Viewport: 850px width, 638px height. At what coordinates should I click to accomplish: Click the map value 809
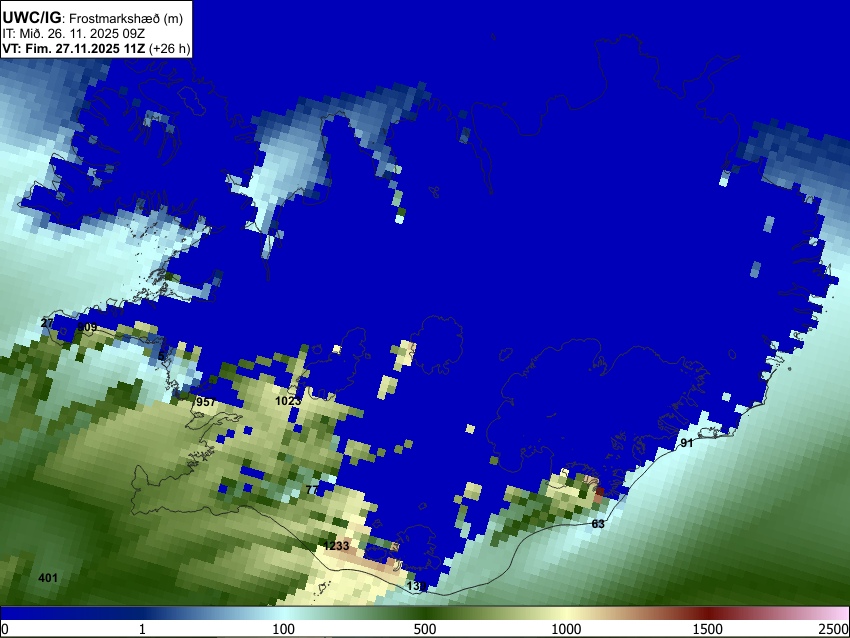(x=87, y=327)
